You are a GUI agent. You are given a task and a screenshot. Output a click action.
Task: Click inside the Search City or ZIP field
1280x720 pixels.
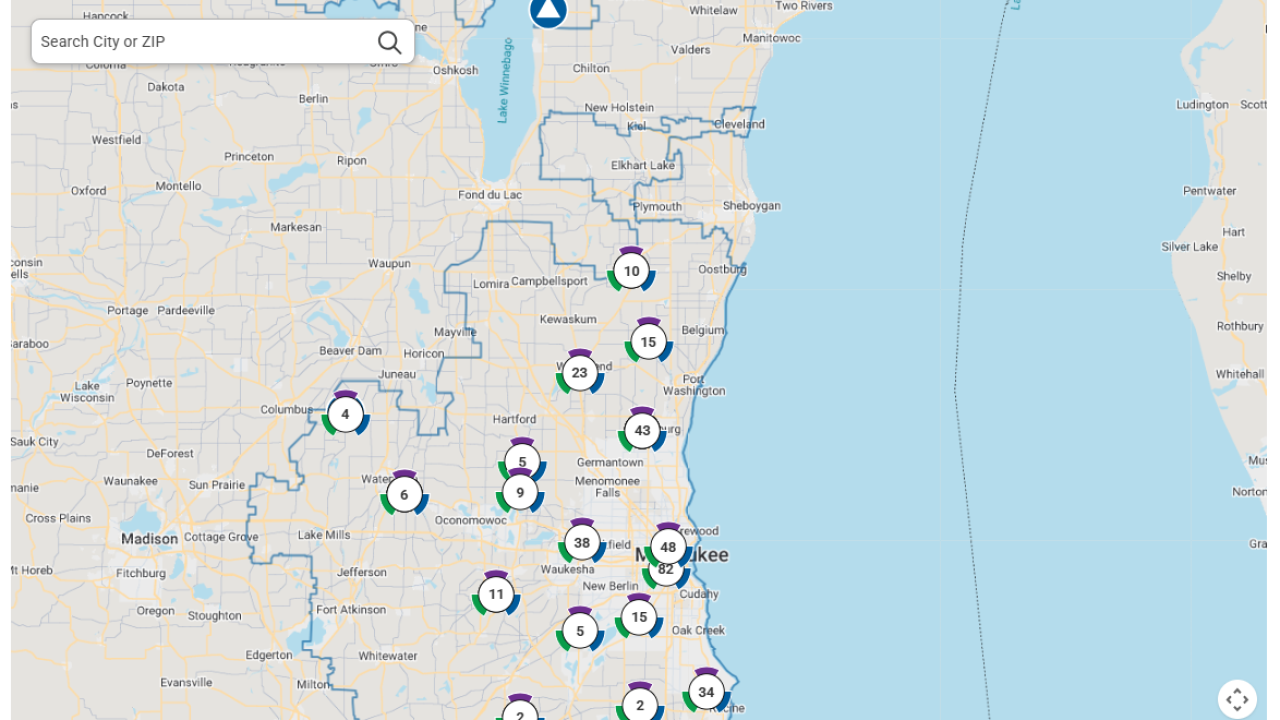point(200,41)
